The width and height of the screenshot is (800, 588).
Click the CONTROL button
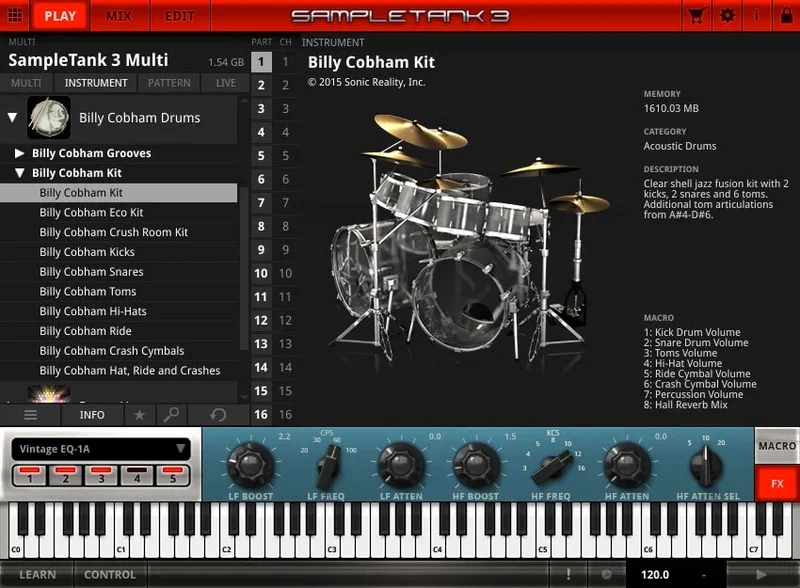(x=110, y=574)
